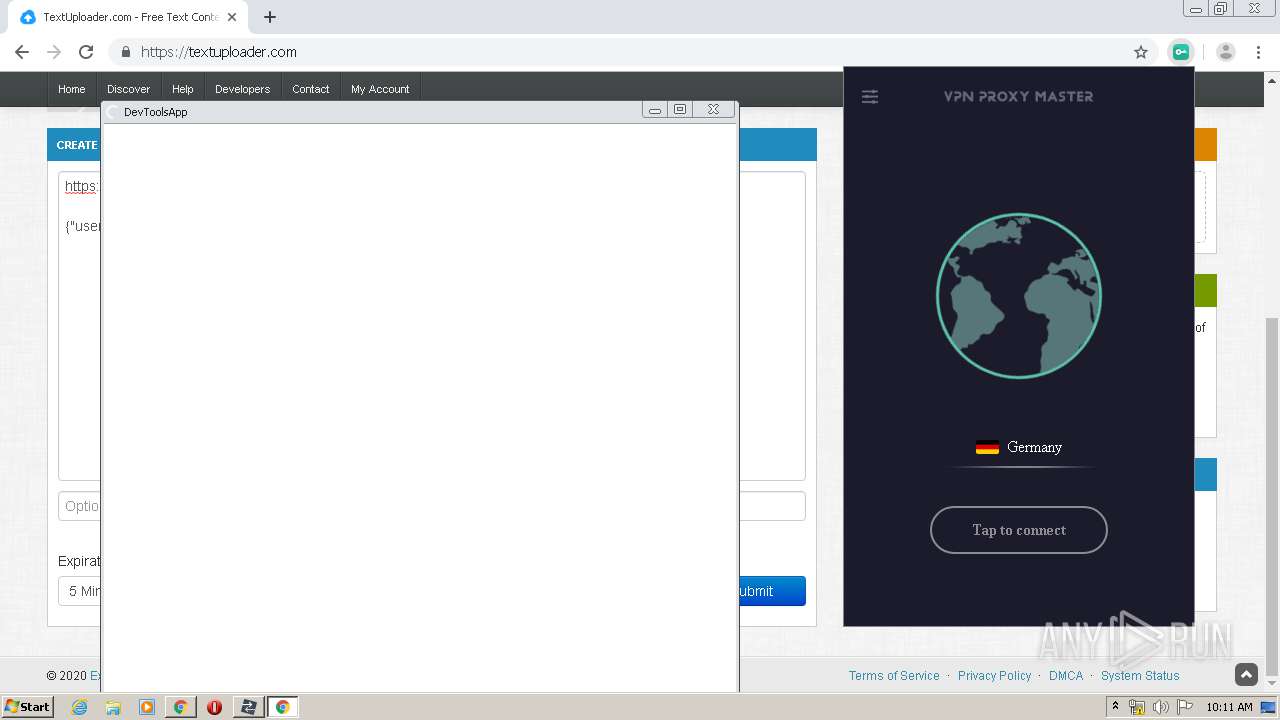The height and width of the screenshot is (720, 1280).
Task: Open Internet Explorer from the taskbar
Action: 79,707
